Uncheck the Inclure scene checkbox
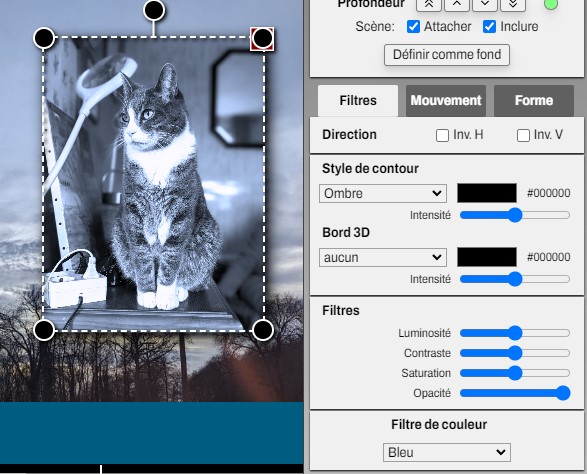Viewport: 587px width, 474px height. coord(489,27)
